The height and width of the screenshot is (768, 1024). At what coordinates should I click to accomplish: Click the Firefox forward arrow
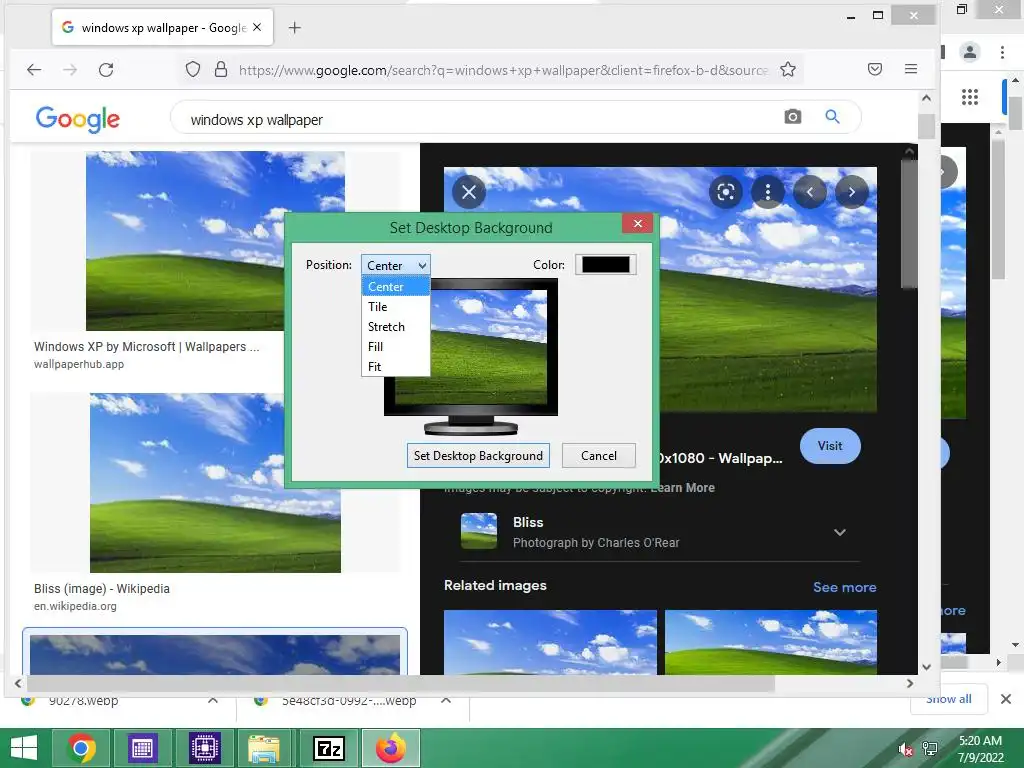pos(70,70)
